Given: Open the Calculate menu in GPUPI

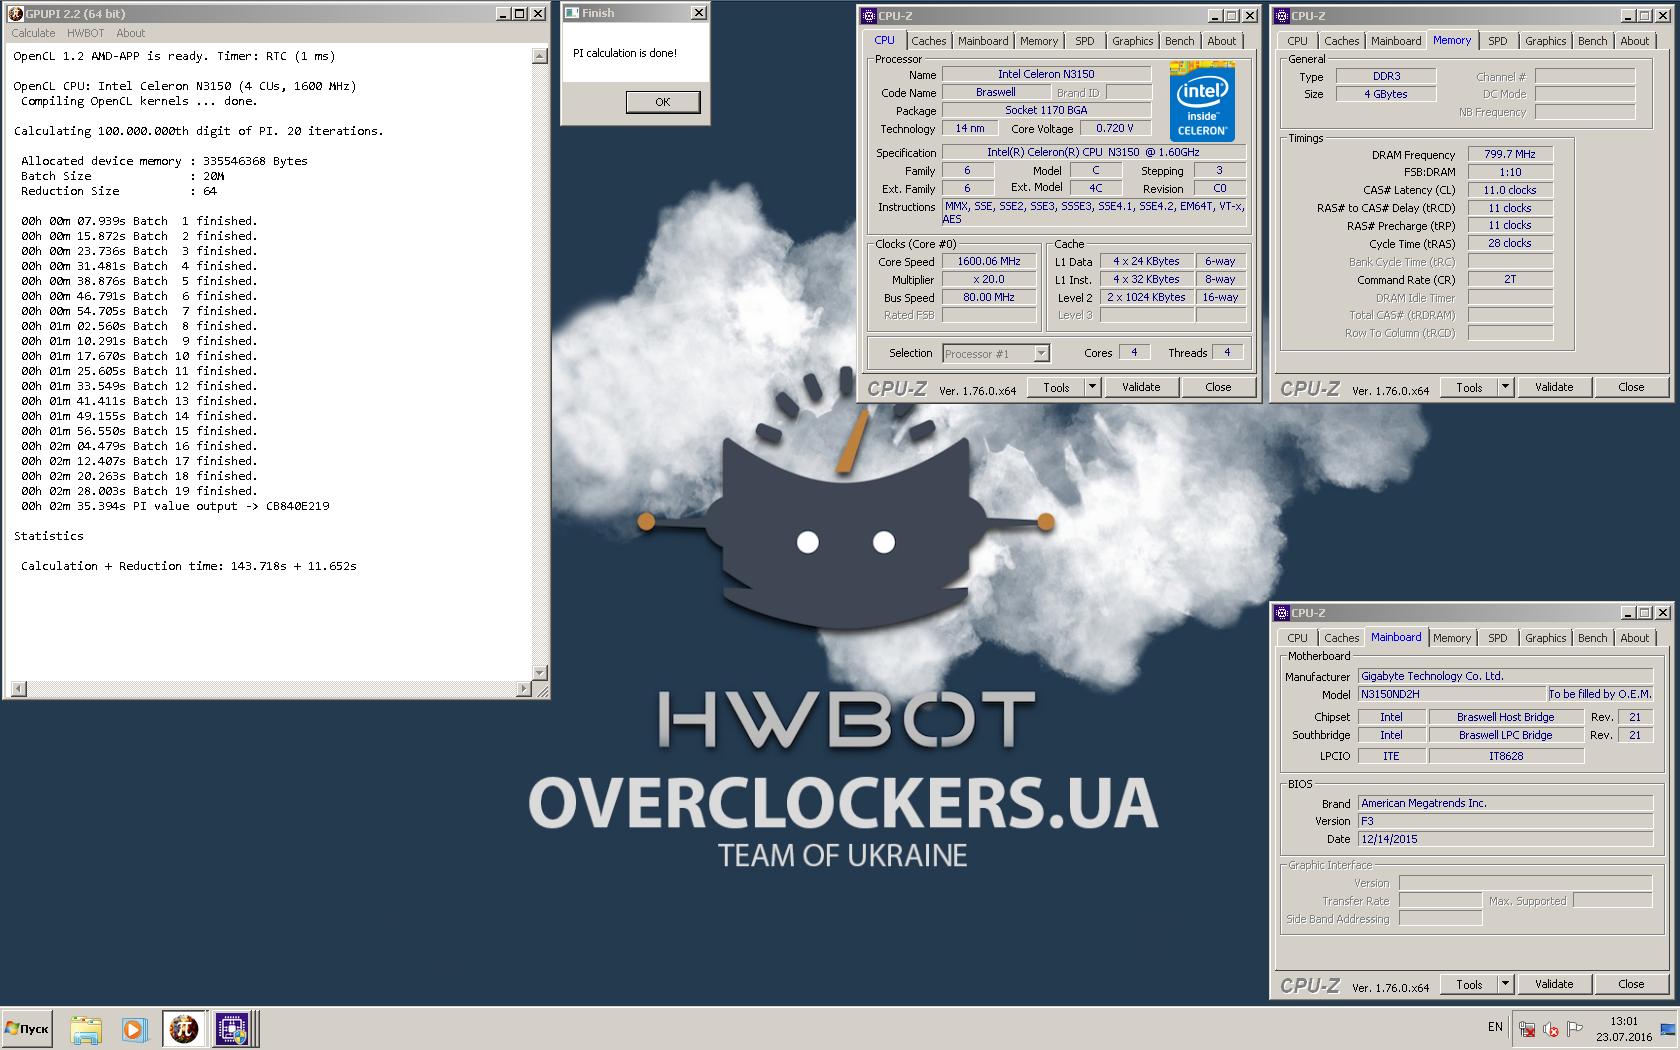Looking at the screenshot, I should (x=33, y=33).
